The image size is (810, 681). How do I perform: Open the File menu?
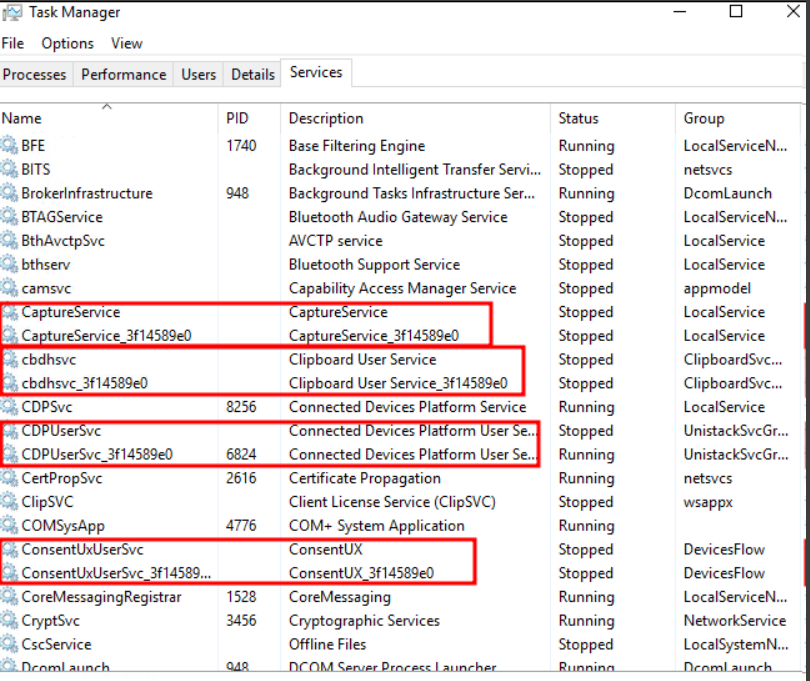13,43
